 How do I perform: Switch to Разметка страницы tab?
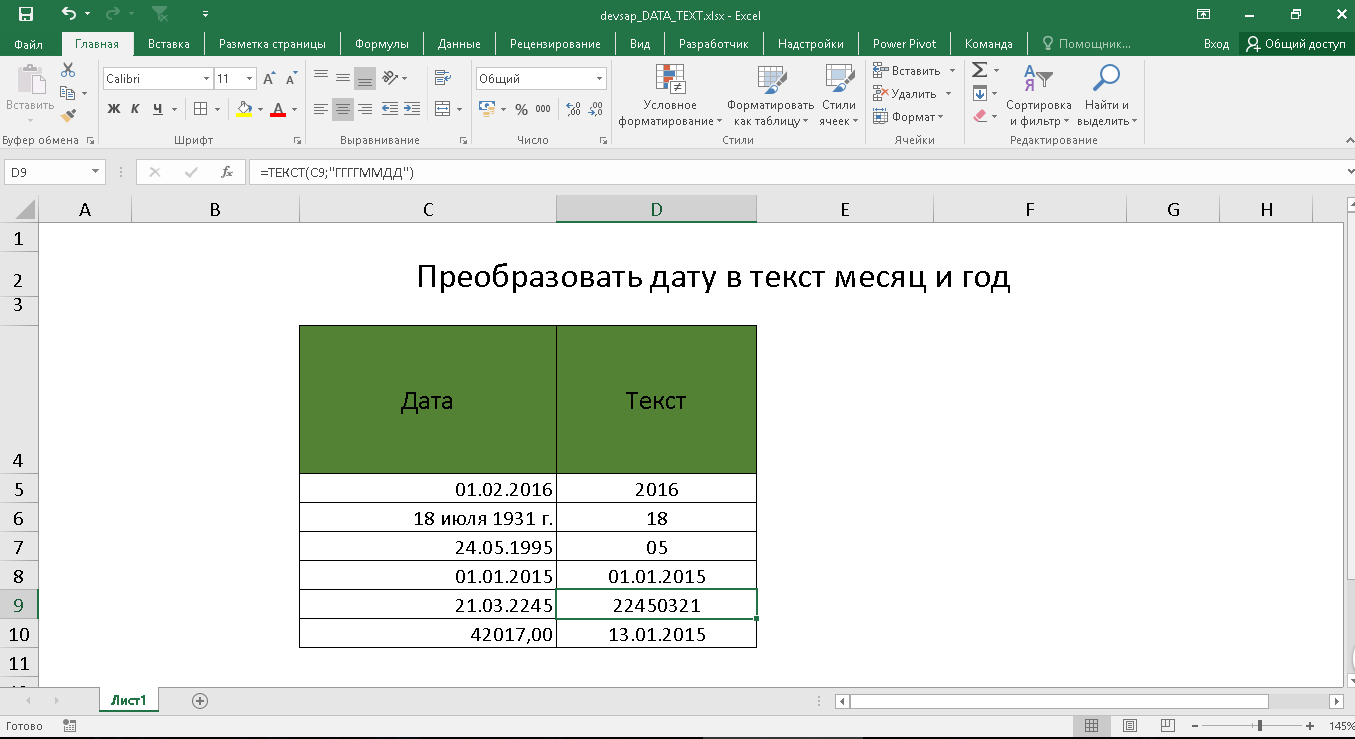coord(272,44)
